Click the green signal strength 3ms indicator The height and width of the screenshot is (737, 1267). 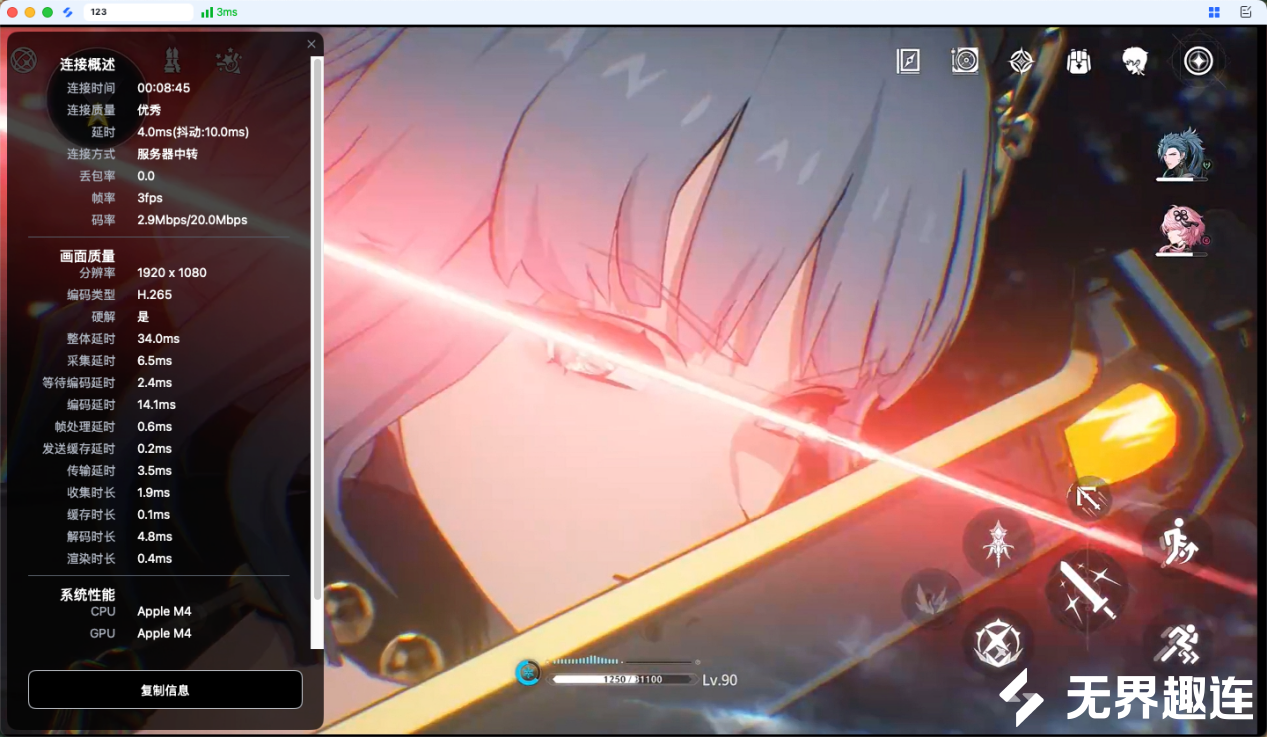click(219, 12)
